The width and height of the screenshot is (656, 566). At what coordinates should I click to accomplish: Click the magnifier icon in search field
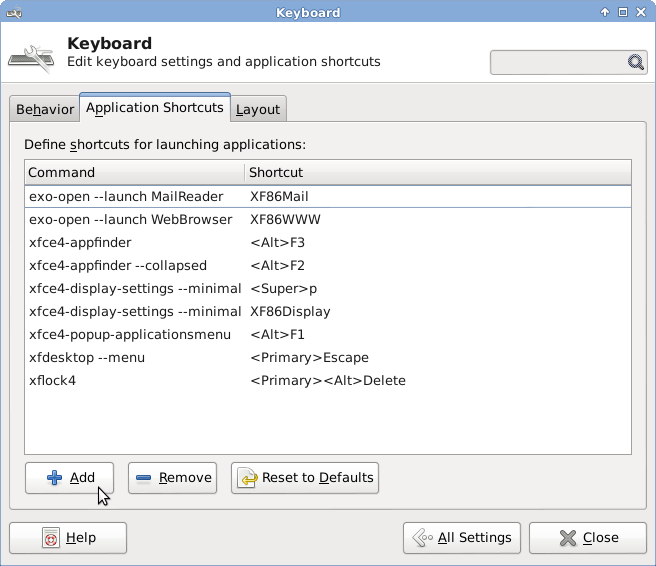636,62
